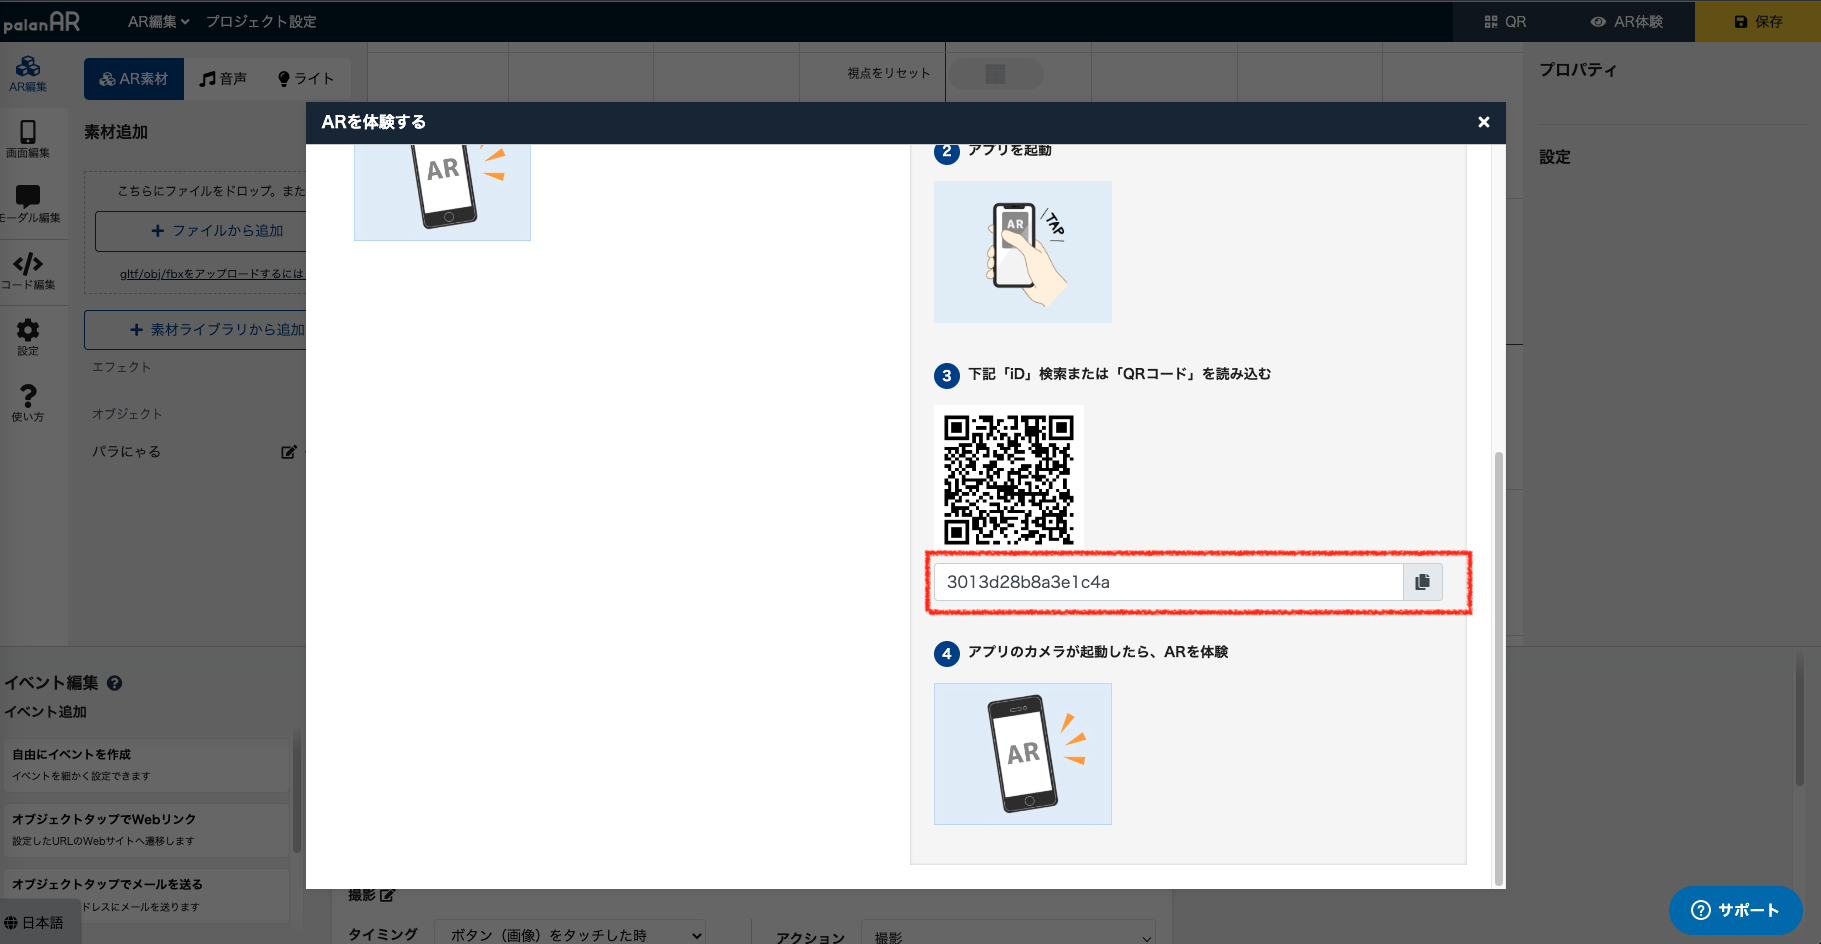Image resolution: width=1821 pixels, height=944 pixels.
Task: Click 視点をリセット
Action: pyautogui.click(x=888, y=73)
